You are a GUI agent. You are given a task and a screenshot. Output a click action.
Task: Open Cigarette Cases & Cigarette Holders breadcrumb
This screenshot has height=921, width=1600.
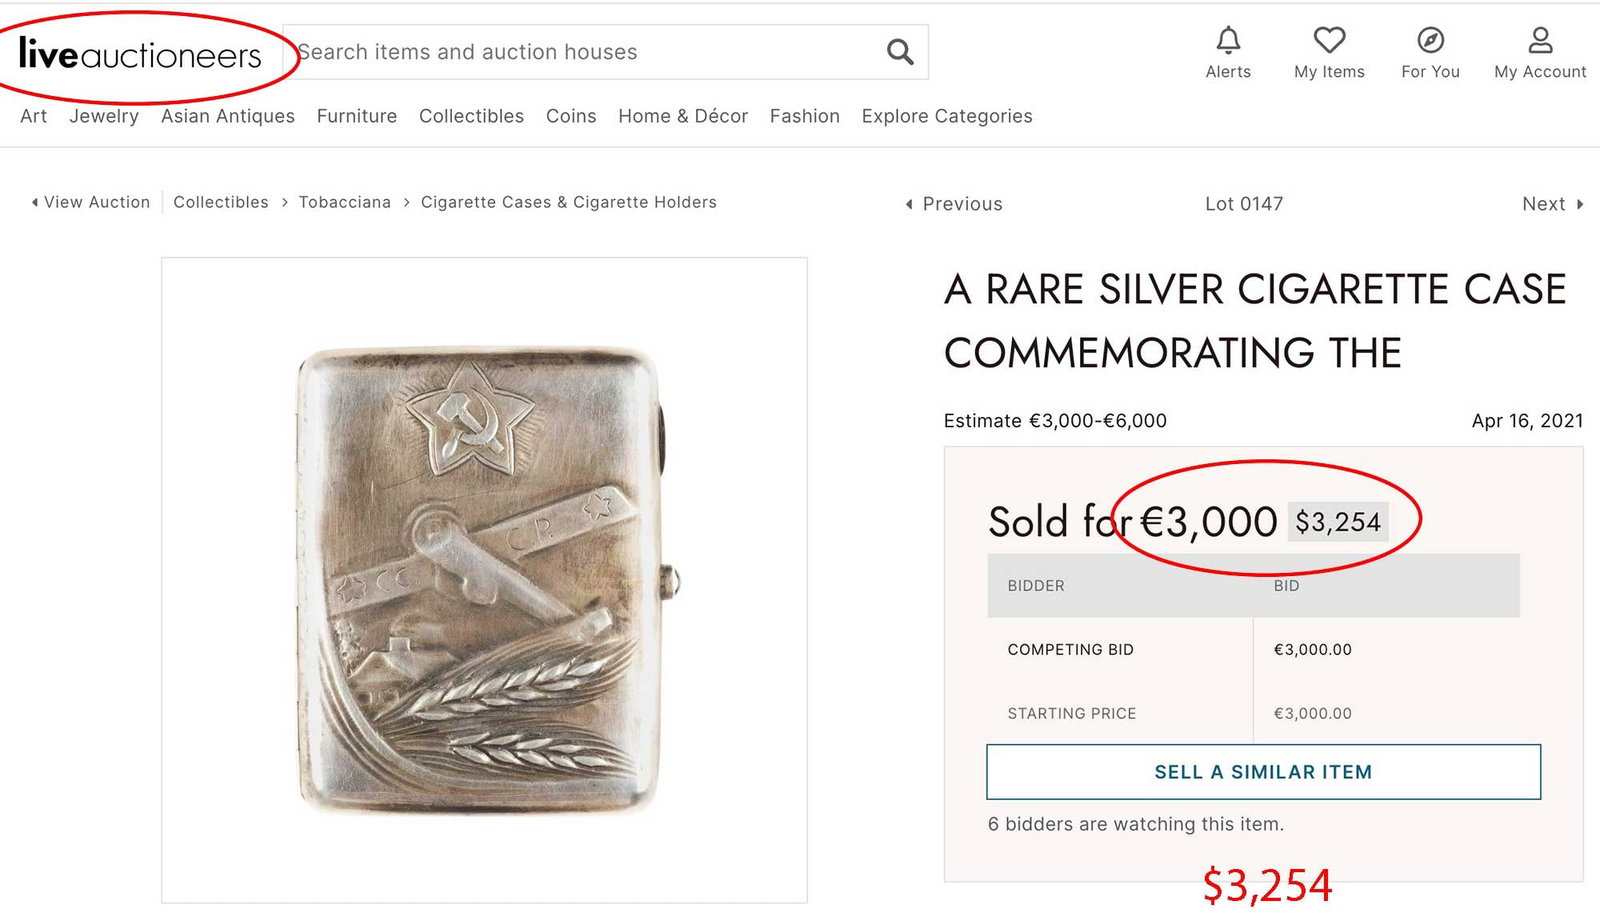point(568,202)
